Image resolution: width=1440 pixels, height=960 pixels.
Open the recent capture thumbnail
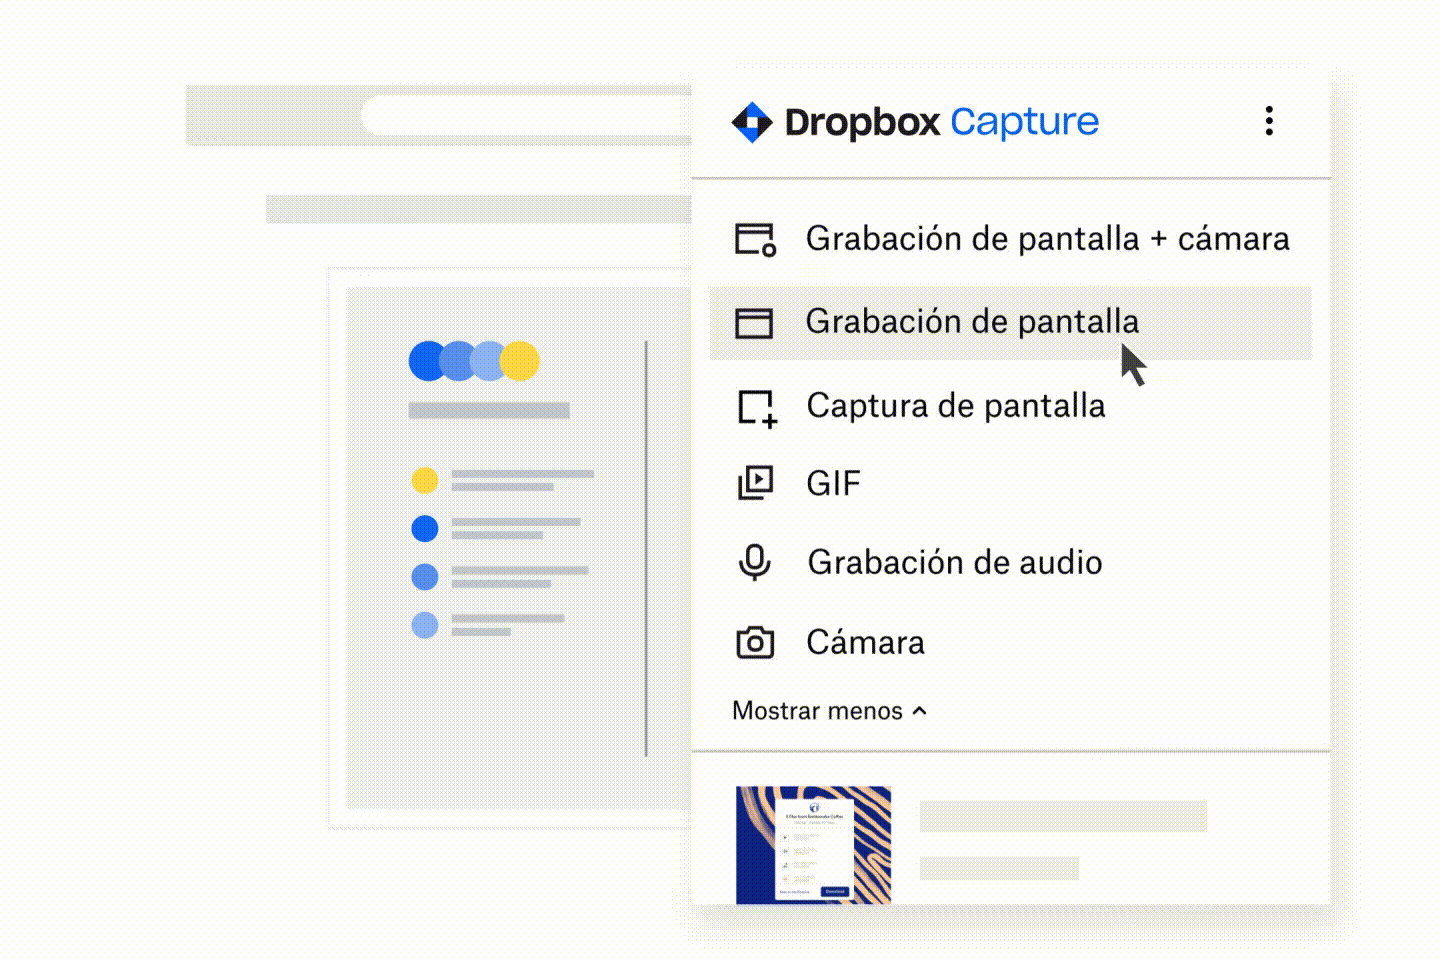813,845
